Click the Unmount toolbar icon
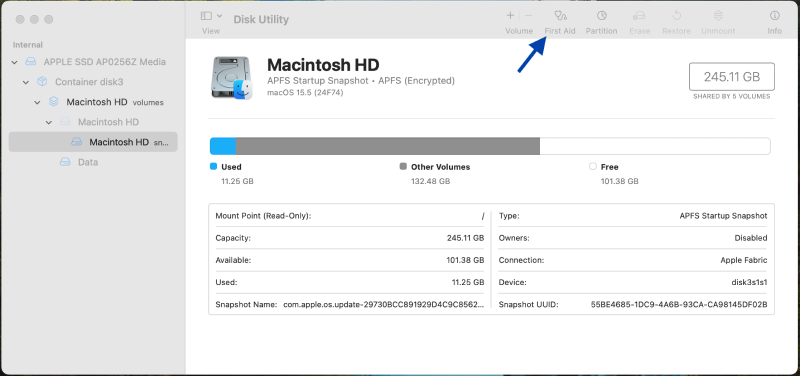 pos(718,16)
